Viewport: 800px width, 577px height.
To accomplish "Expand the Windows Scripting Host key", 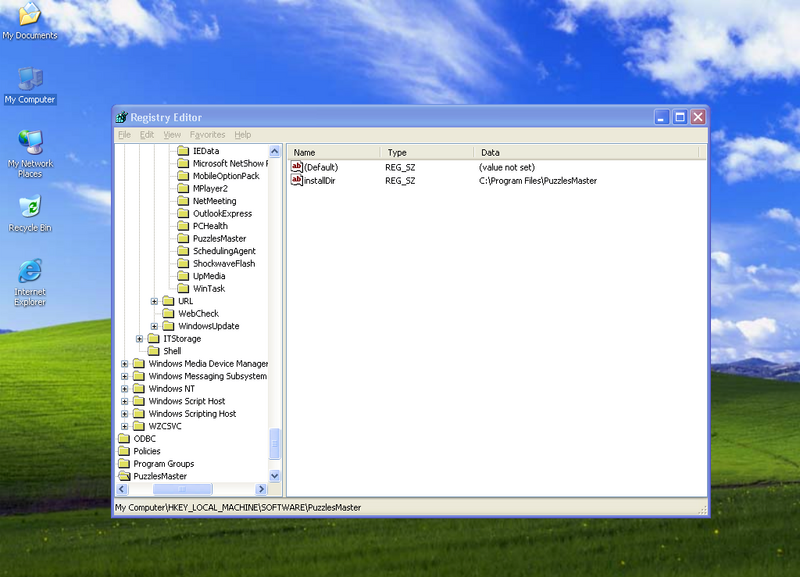I will (124, 413).
